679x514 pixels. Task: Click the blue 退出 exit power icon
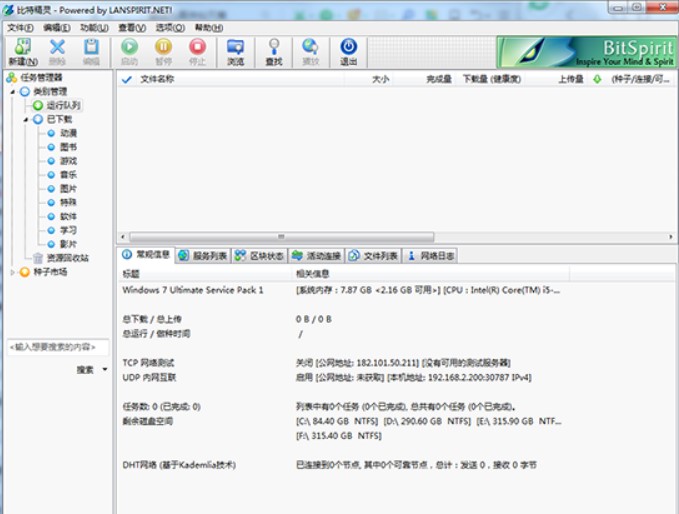tap(349, 52)
